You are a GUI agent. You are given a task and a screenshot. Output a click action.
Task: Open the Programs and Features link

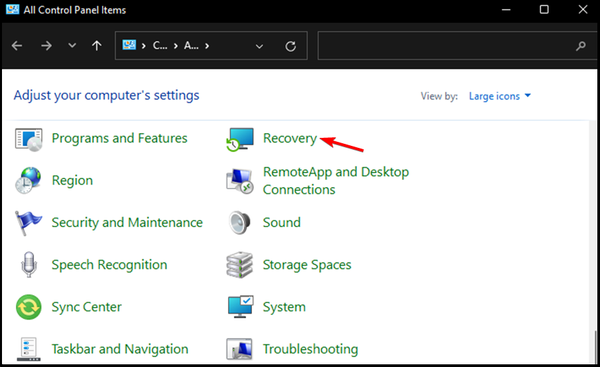(x=119, y=138)
